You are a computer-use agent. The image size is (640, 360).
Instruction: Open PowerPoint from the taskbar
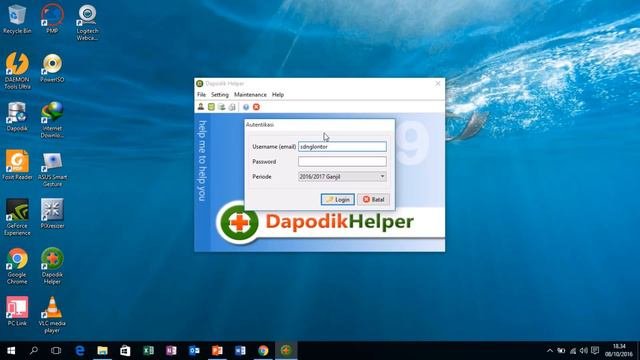coord(217,351)
